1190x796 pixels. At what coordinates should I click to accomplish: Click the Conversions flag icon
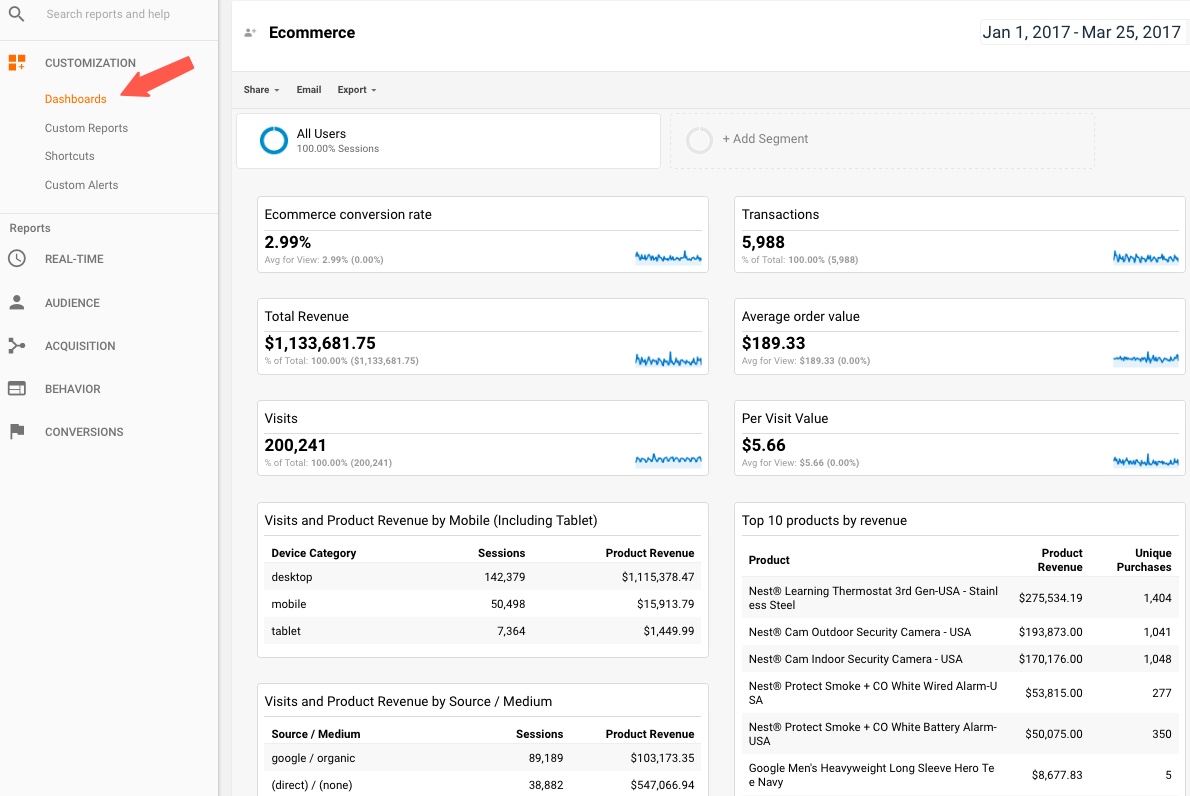point(16,432)
